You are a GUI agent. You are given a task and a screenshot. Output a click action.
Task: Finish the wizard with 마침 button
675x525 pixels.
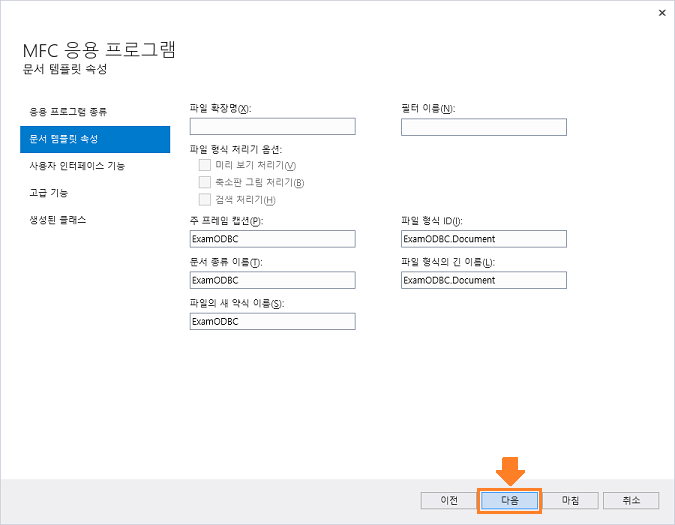(x=570, y=500)
